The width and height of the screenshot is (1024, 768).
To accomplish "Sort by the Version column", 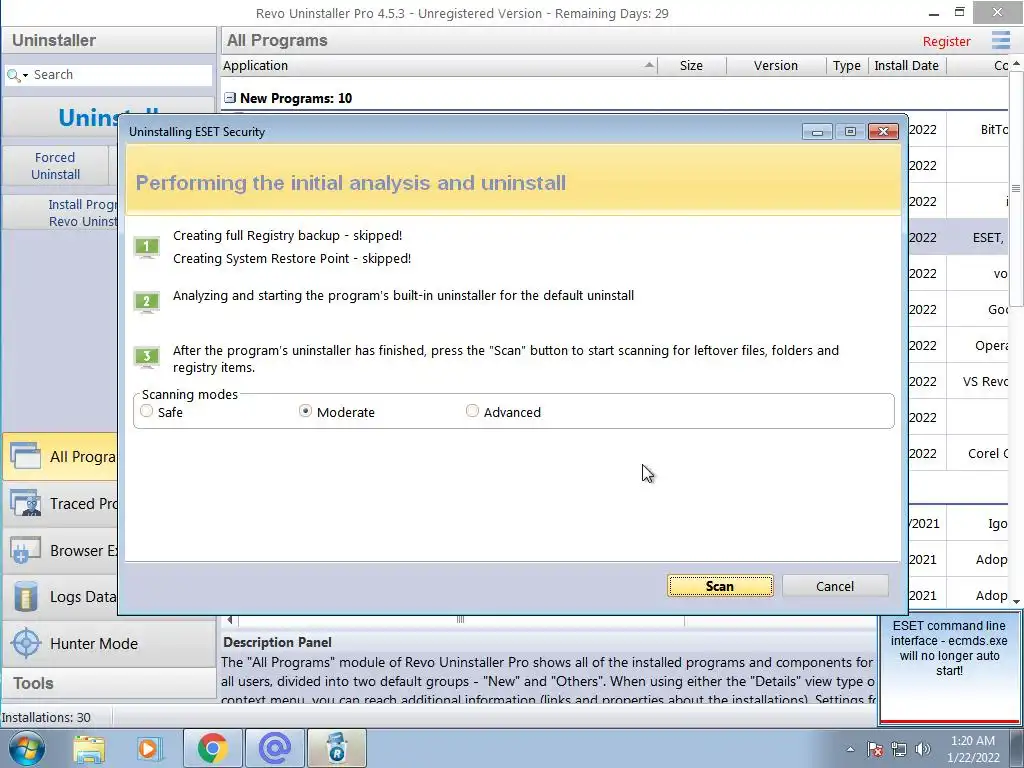I will click(x=775, y=65).
